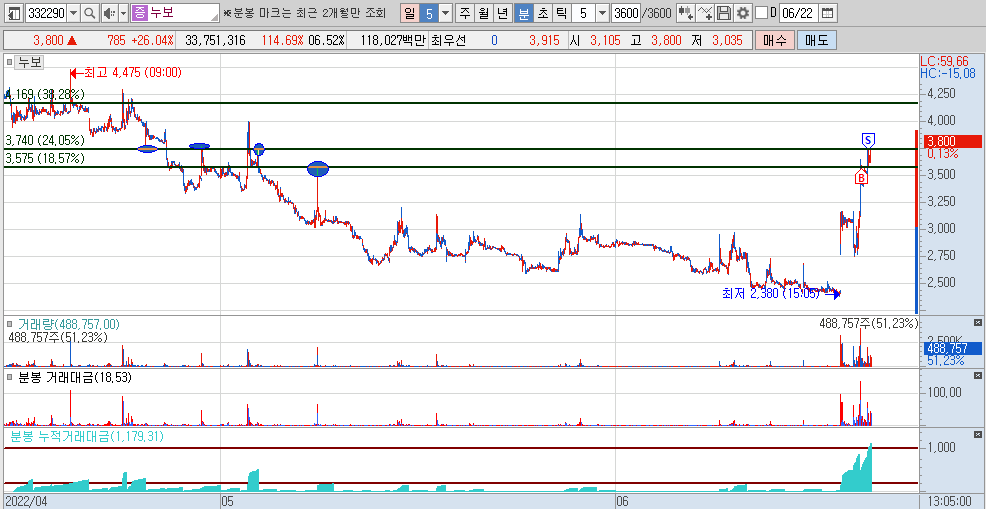Click the 118,027백만 trading value

coord(393,41)
